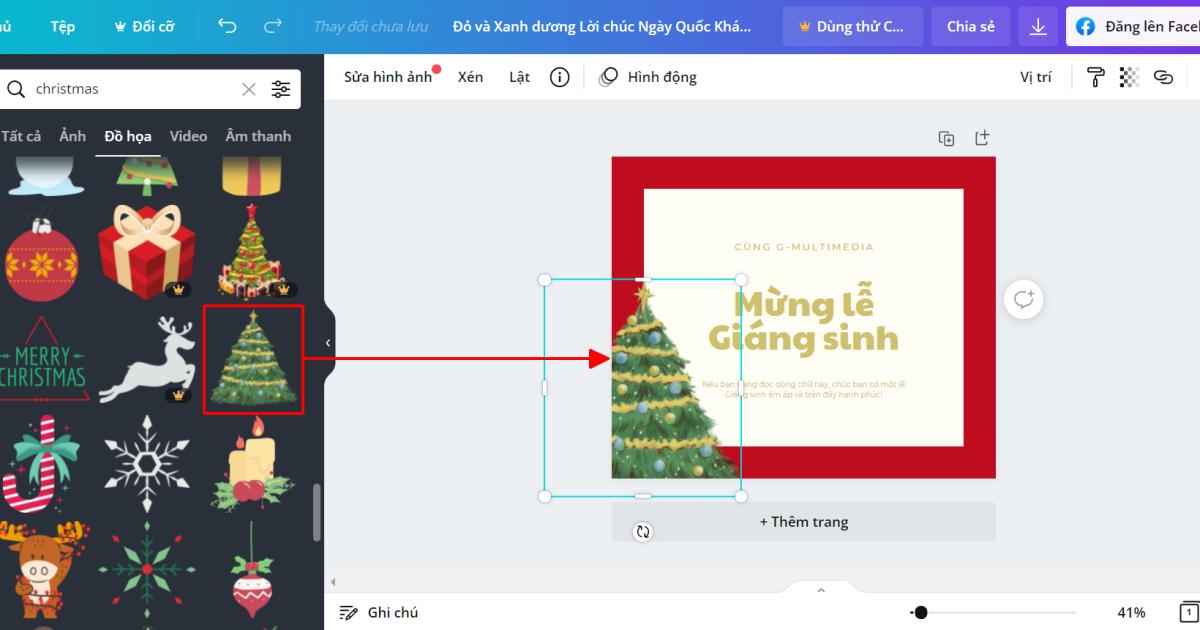Viewport: 1200px width, 630px height.
Task: Duplicate the page using the duplicate icon
Action: tap(946, 138)
